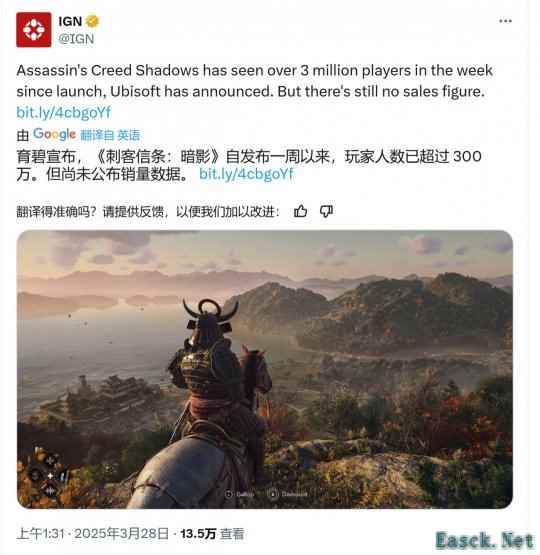Open the three-dot more options menu

(505, 21)
